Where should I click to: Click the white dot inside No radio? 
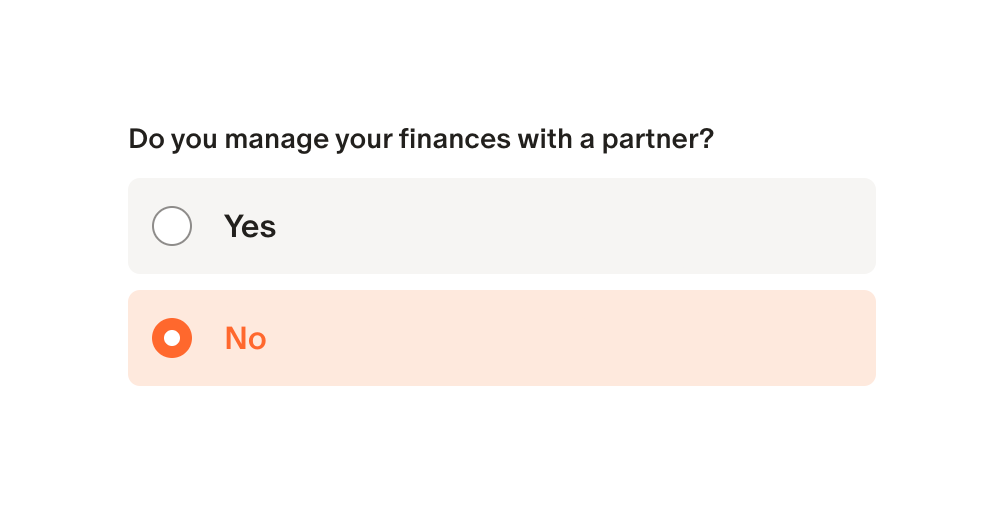click(x=172, y=338)
